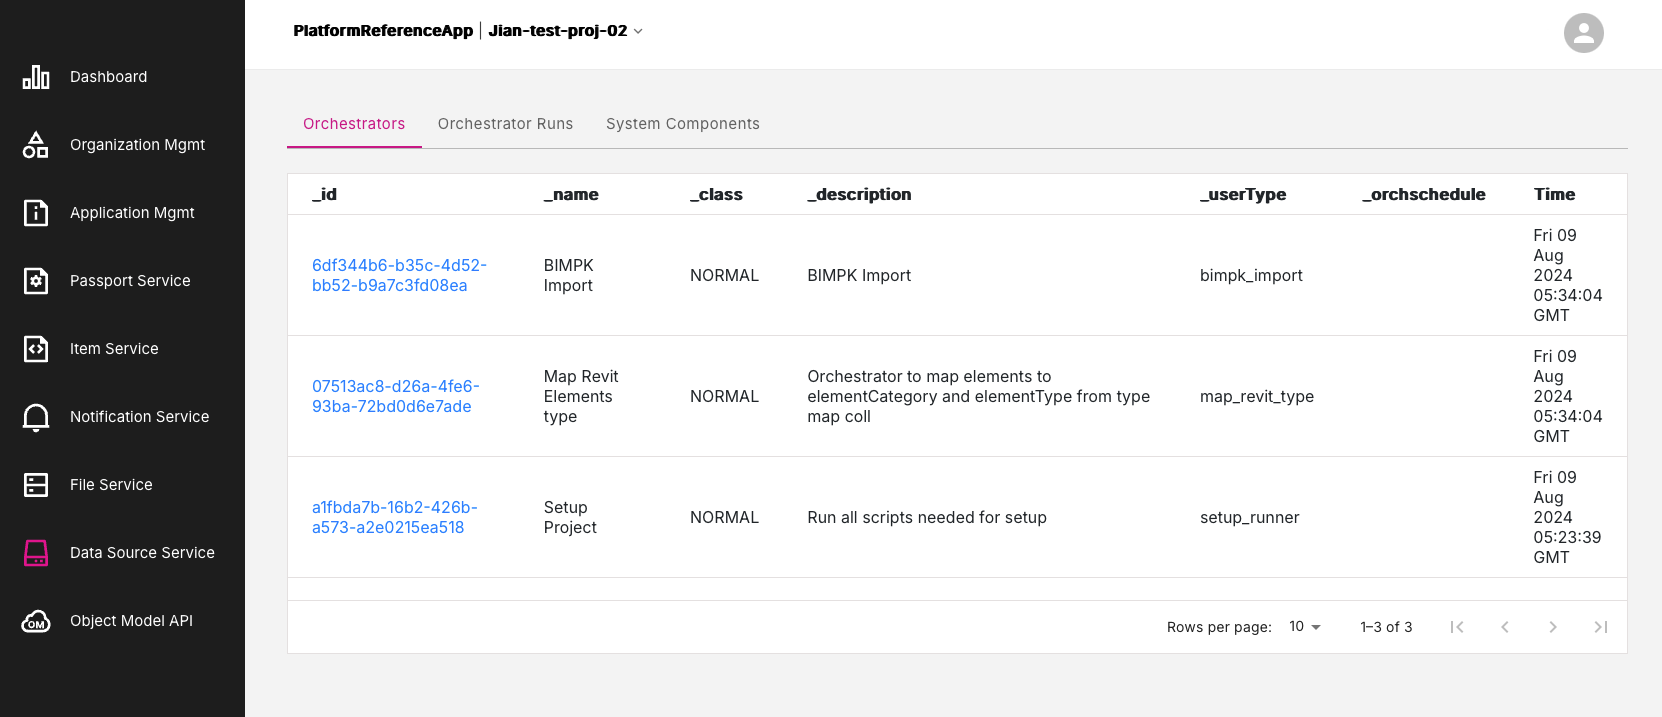Open Object Model API cloud icon
The width and height of the screenshot is (1662, 717).
[36, 621]
